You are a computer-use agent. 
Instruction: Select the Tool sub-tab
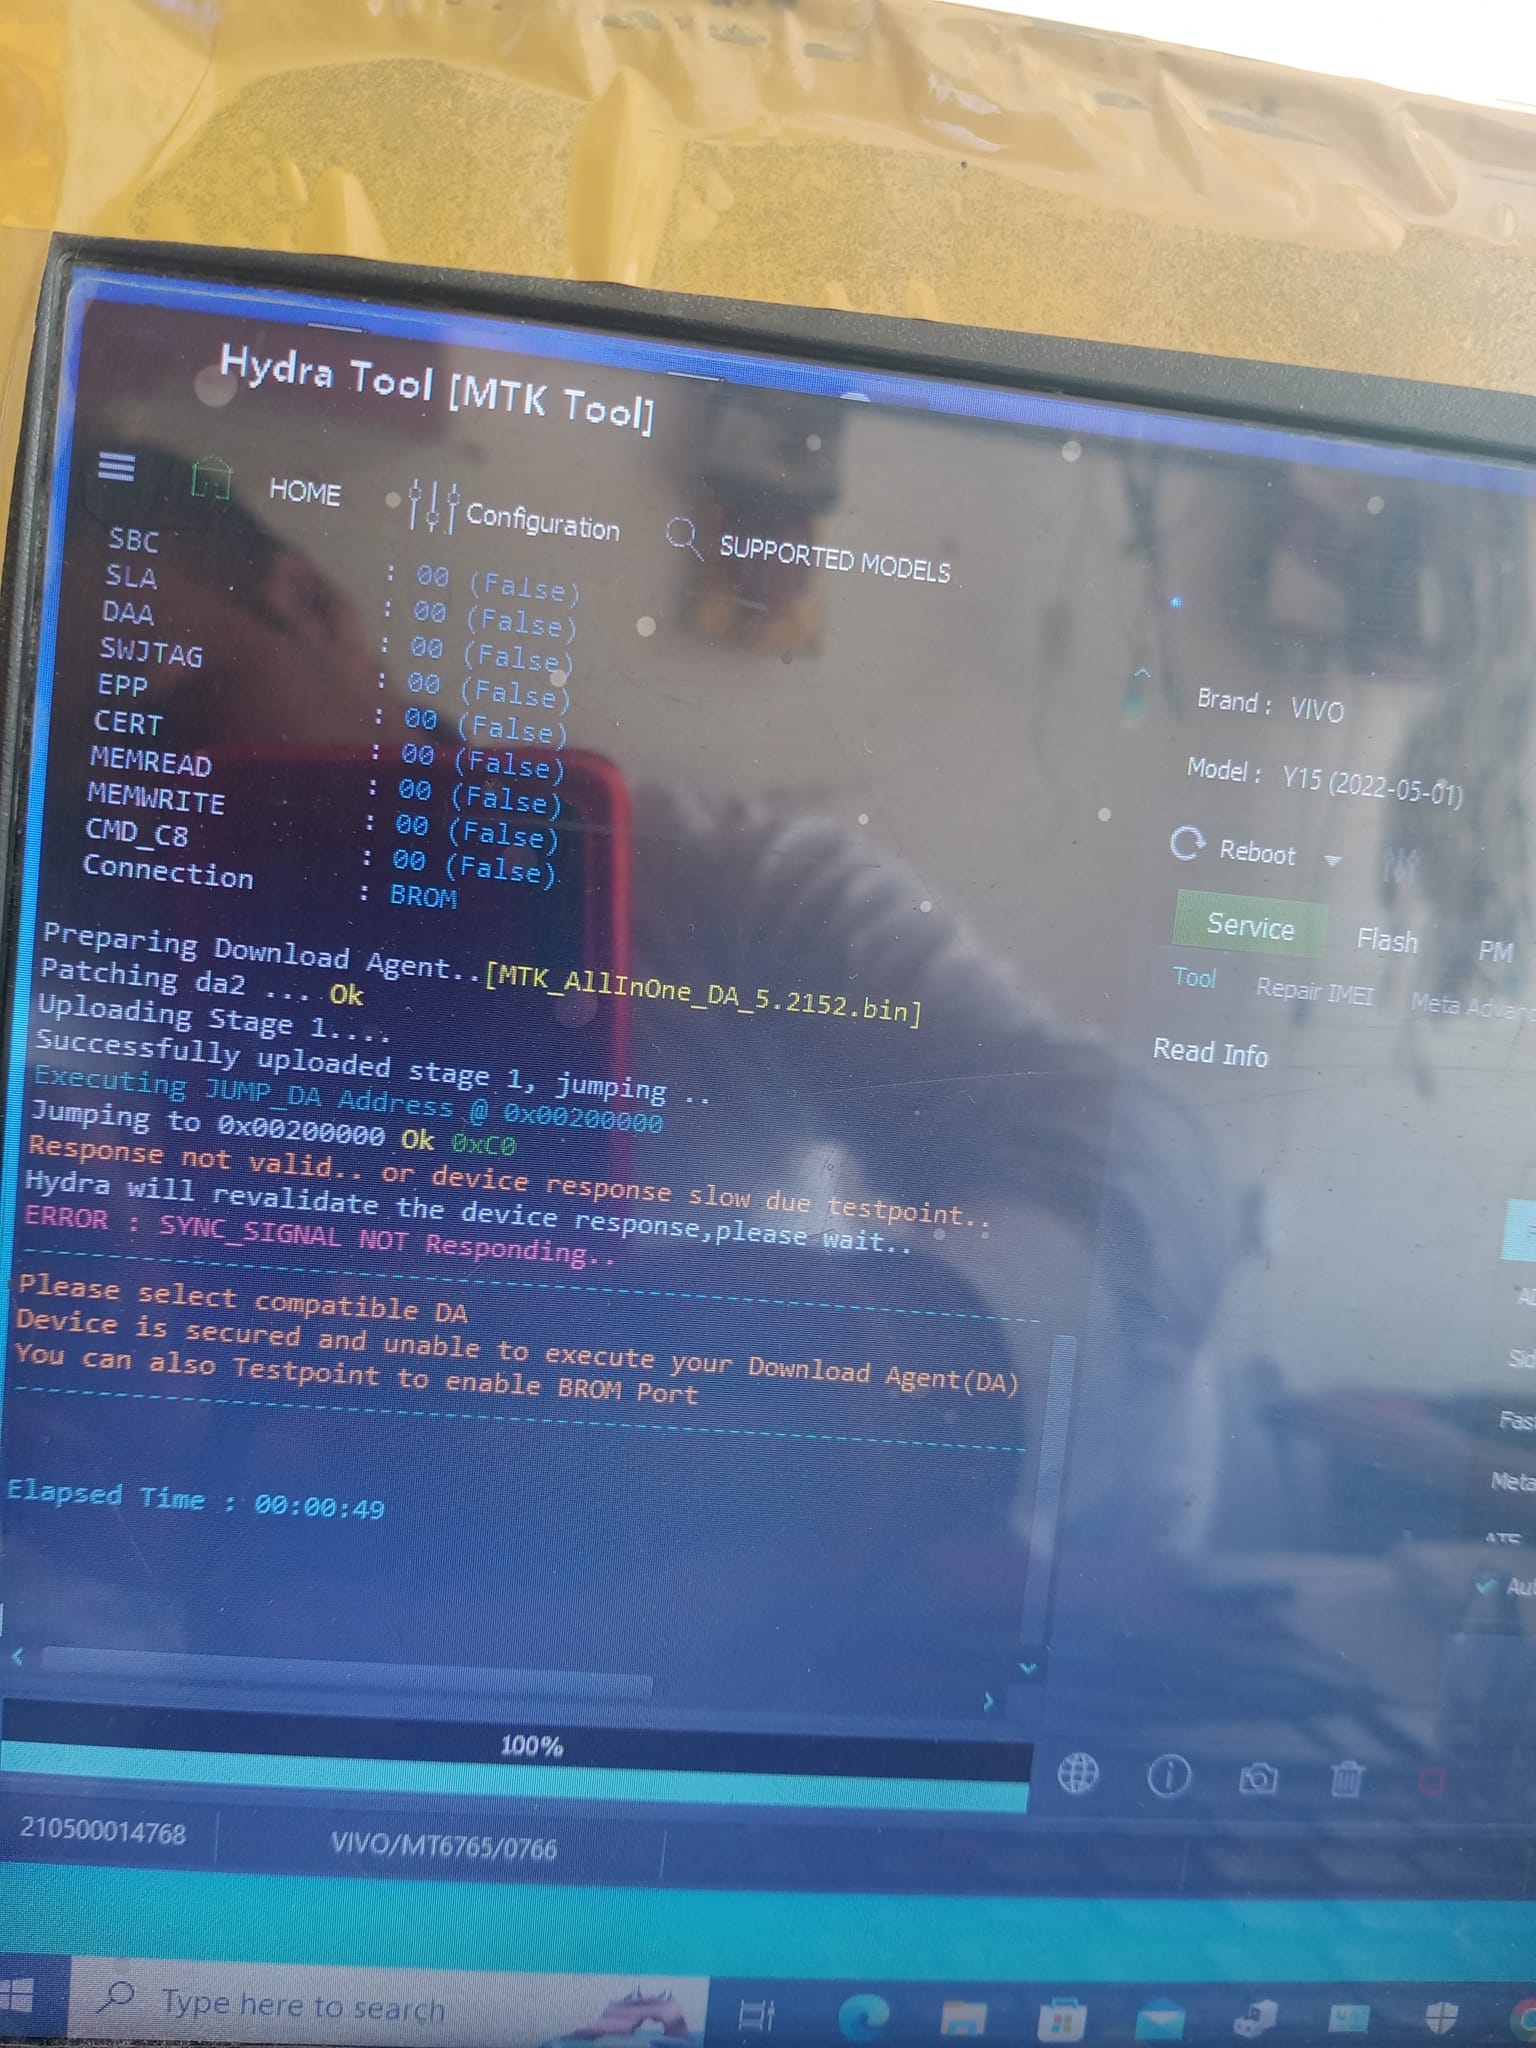click(x=1194, y=977)
